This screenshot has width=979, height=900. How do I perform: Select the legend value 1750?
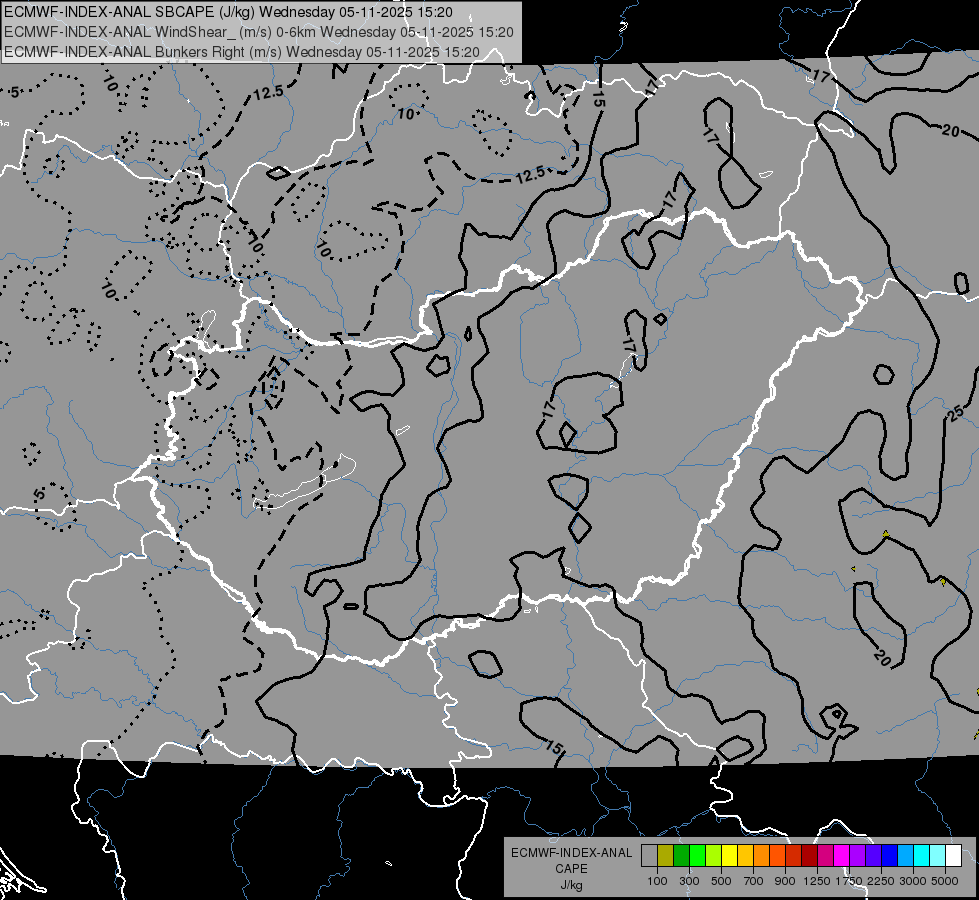[849, 881]
